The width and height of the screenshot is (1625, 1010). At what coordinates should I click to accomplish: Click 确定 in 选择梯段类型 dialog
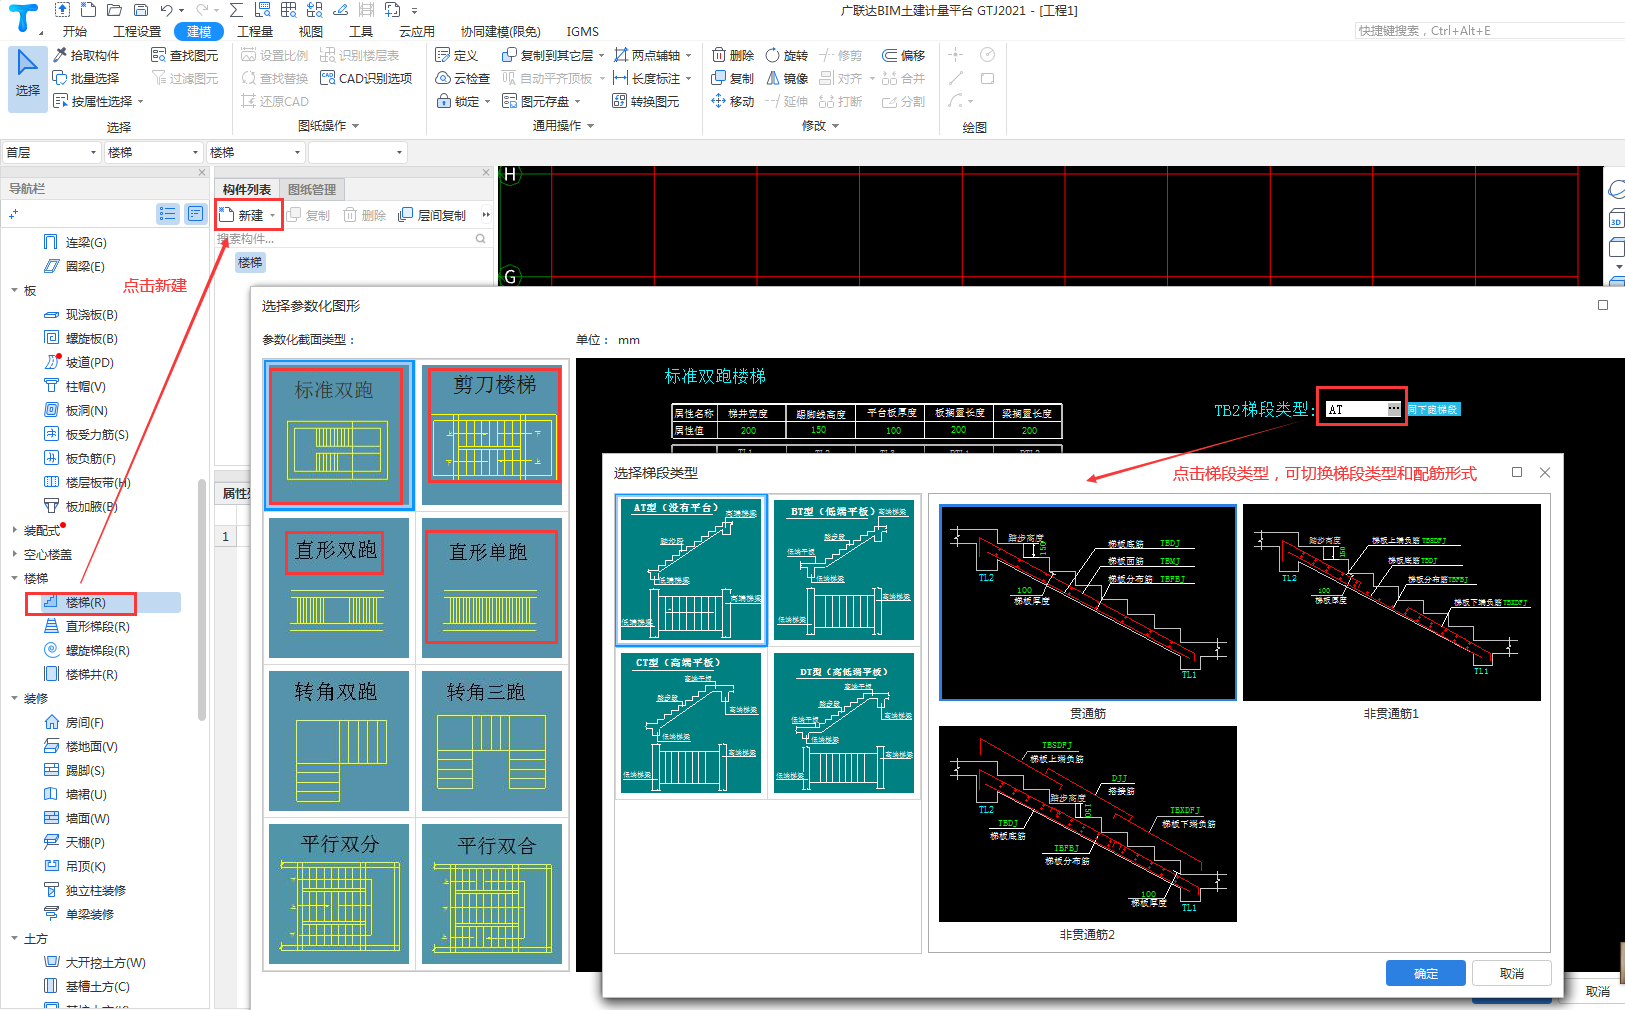pyautogui.click(x=1426, y=973)
